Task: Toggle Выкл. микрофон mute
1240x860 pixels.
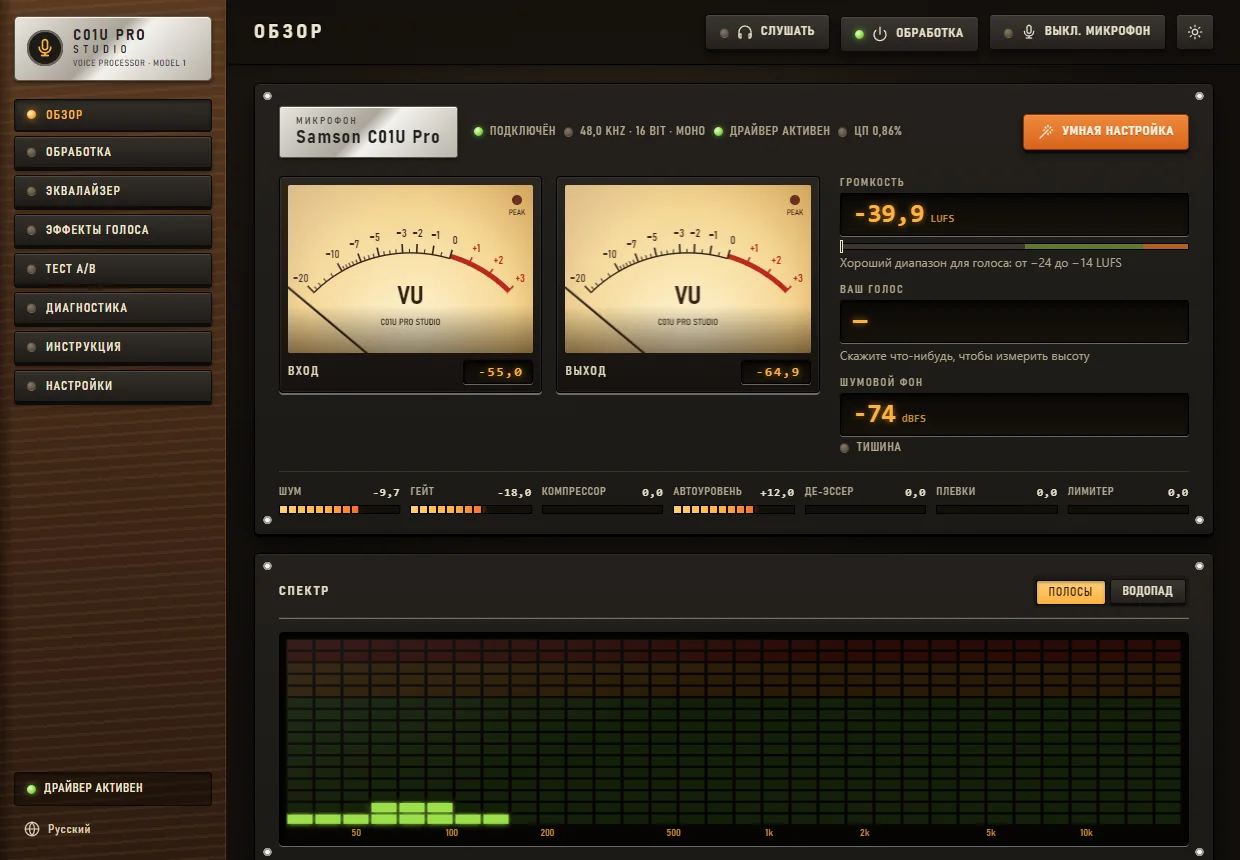Action: click(x=1078, y=32)
